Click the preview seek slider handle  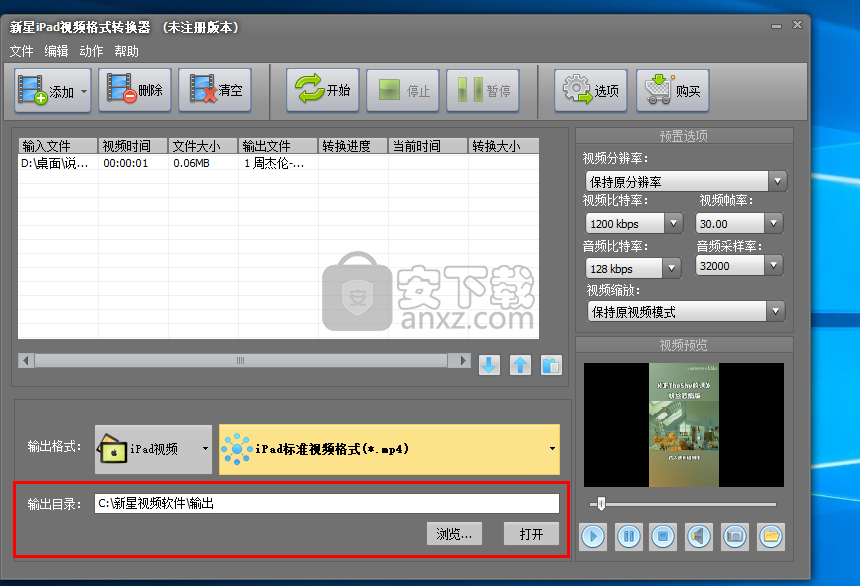[x=601, y=504]
